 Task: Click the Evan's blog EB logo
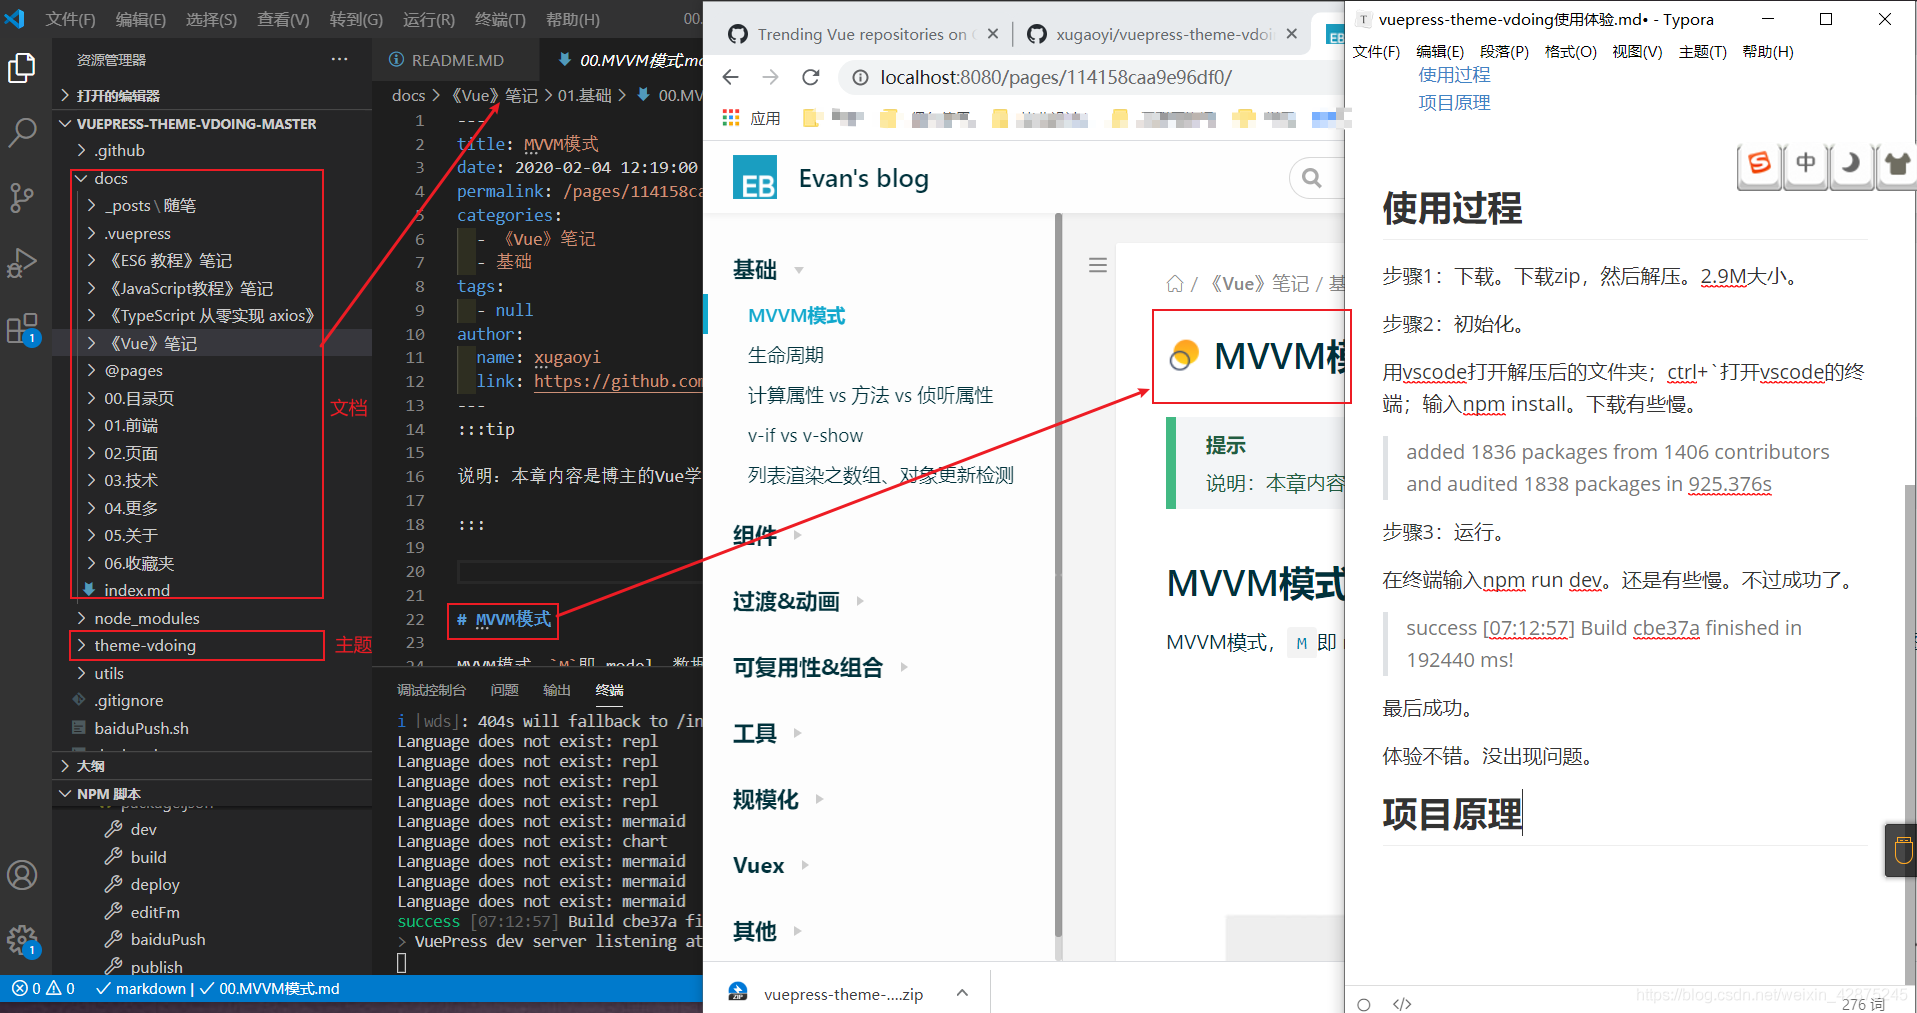755,178
